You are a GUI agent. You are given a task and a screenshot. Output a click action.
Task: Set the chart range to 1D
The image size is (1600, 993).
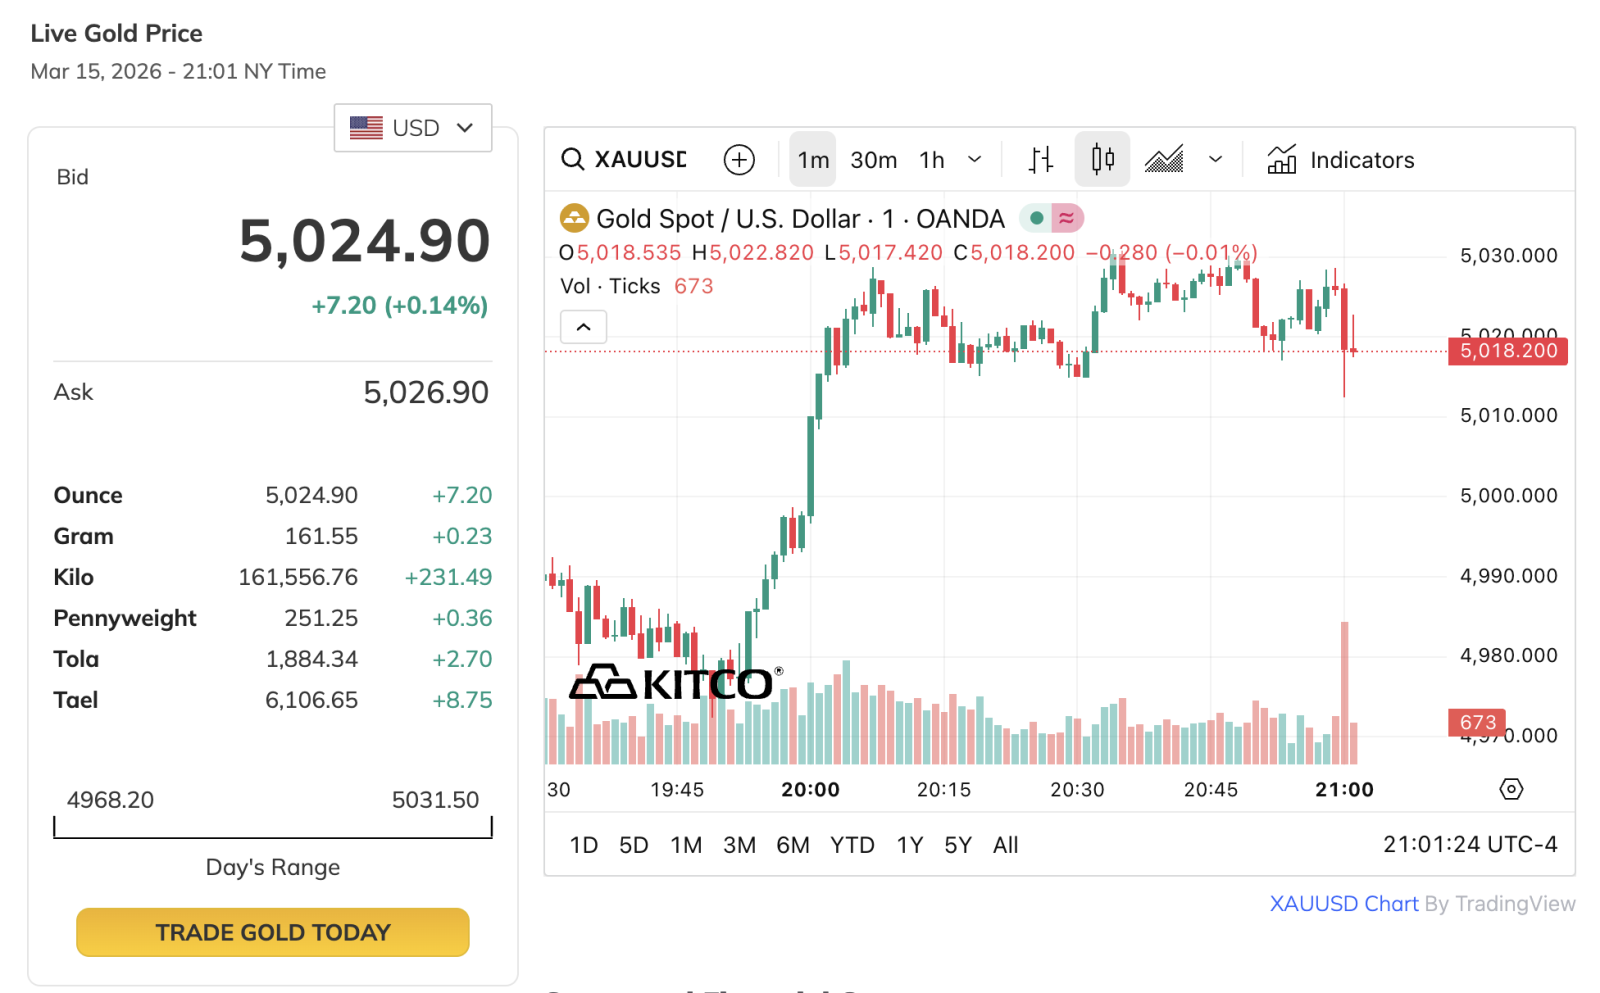pyautogui.click(x=584, y=845)
